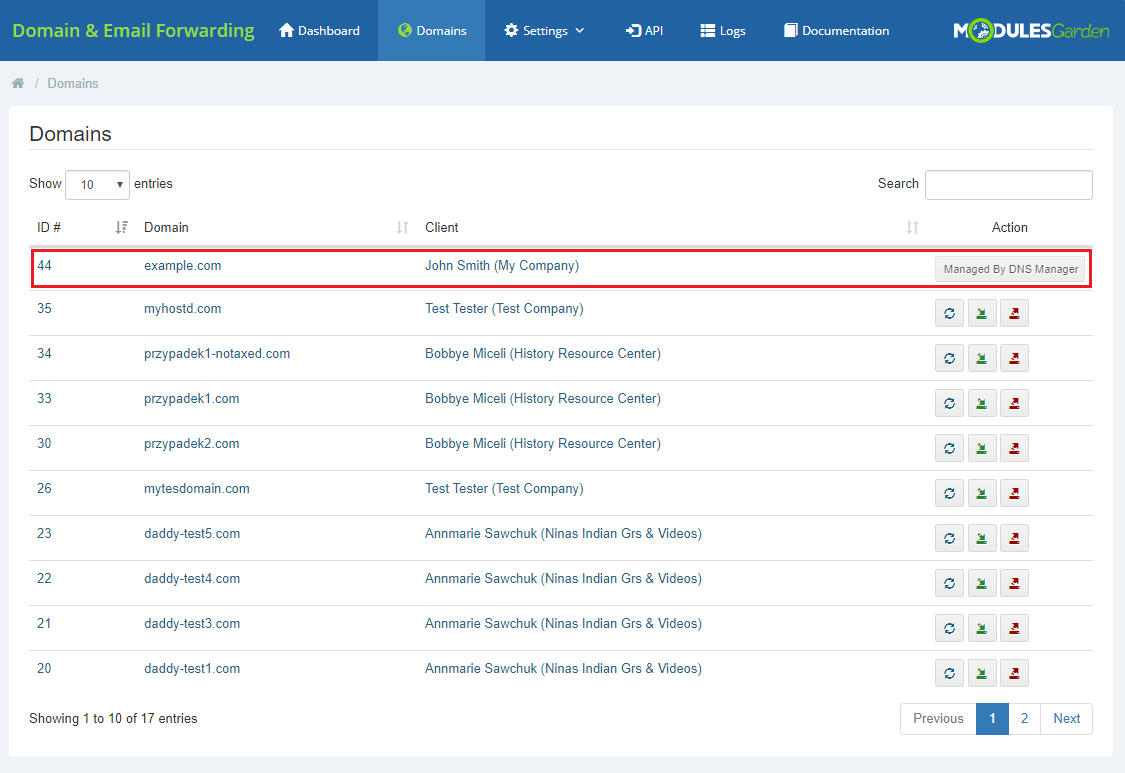Viewport: 1125px width, 773px height.
Task: Click red up-arrow icon for przypadek2.com
Action: point(1014,448)
